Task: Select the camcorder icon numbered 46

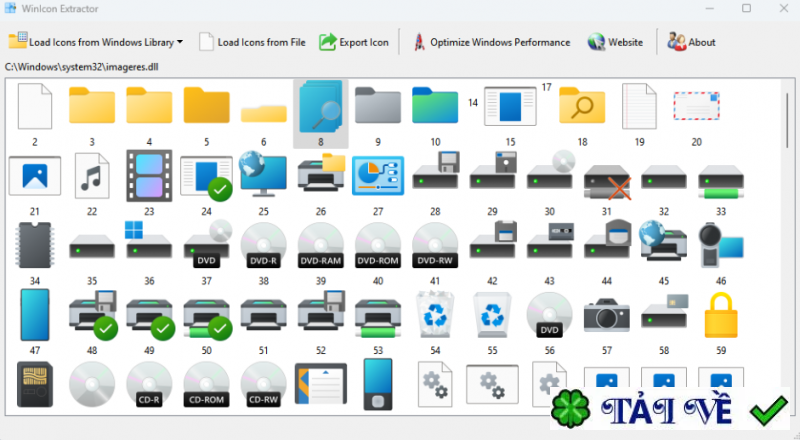Action: click(x=721, y=245)
